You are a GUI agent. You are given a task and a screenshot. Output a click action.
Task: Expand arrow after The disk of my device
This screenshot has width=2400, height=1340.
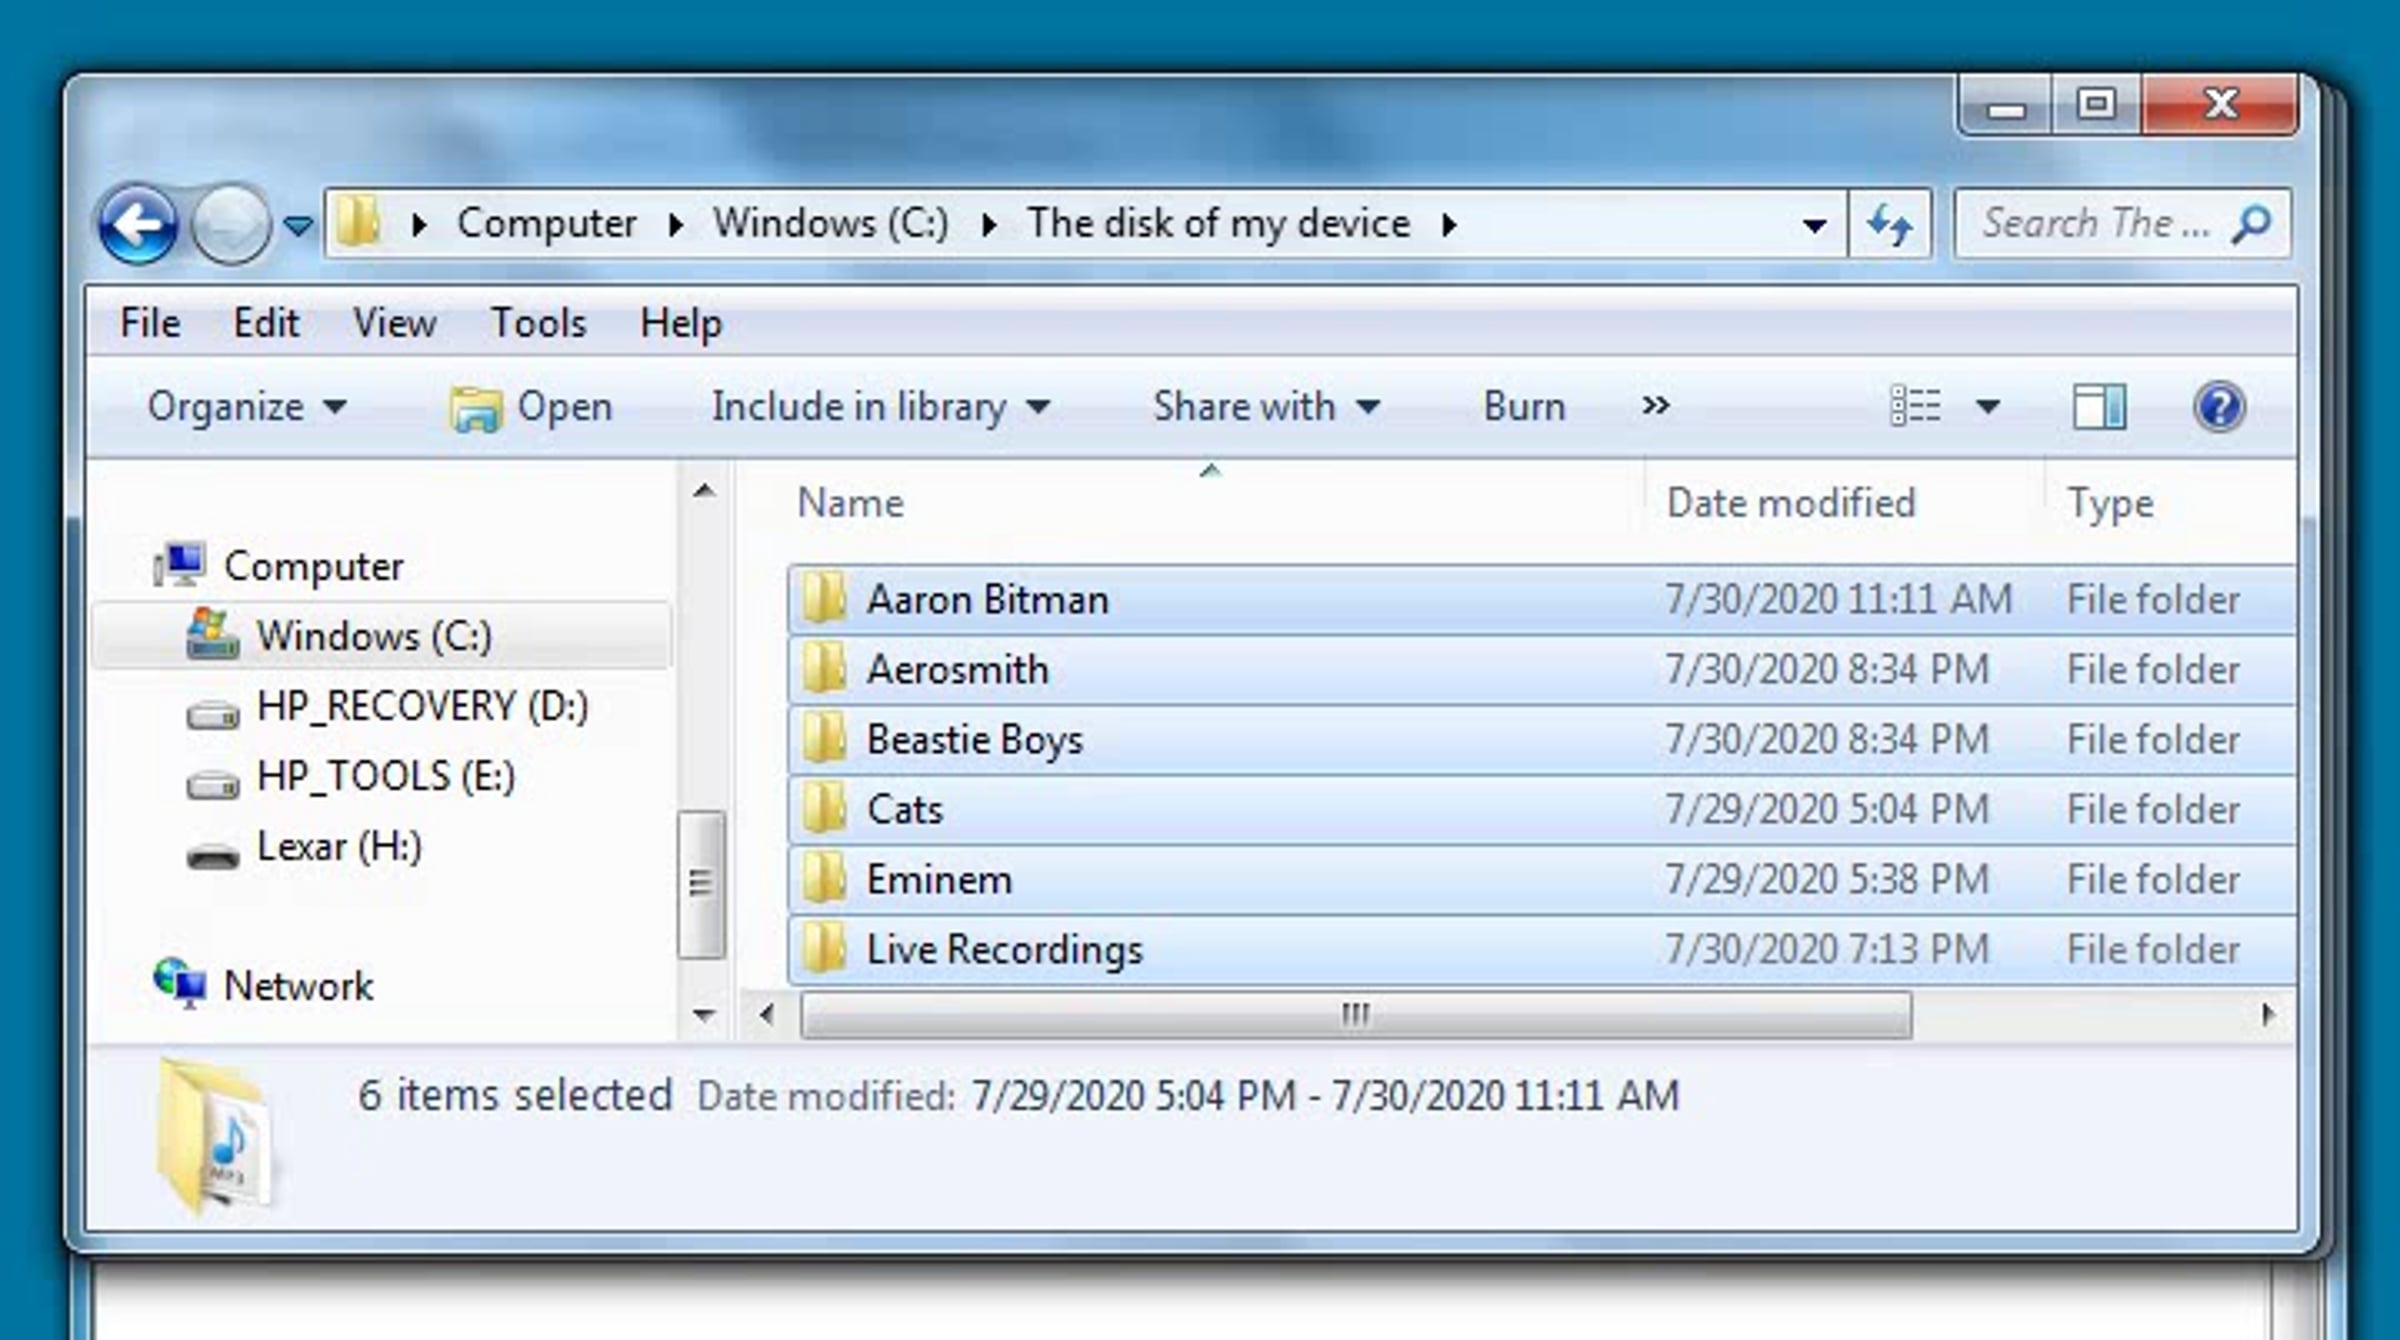point(1449,224)
